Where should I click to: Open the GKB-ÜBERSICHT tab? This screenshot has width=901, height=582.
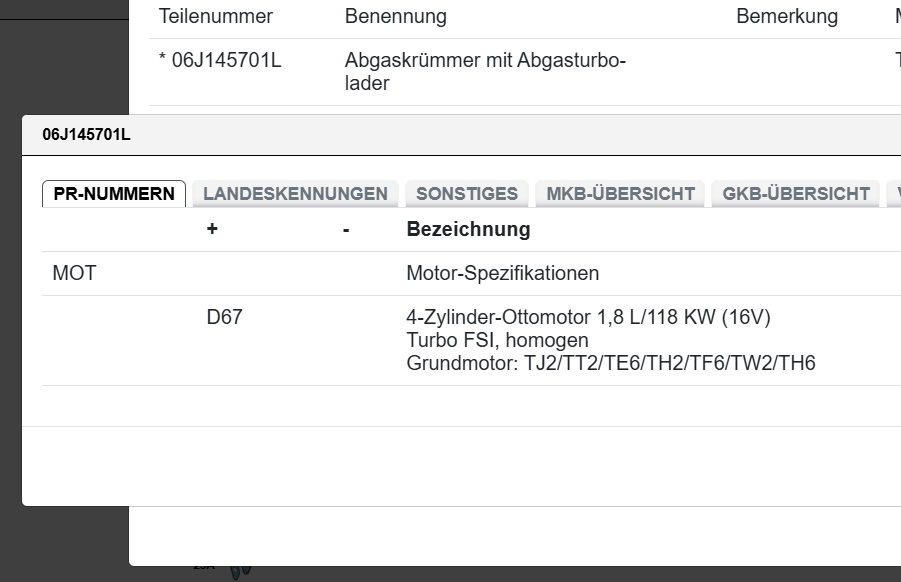pos(795,193)
